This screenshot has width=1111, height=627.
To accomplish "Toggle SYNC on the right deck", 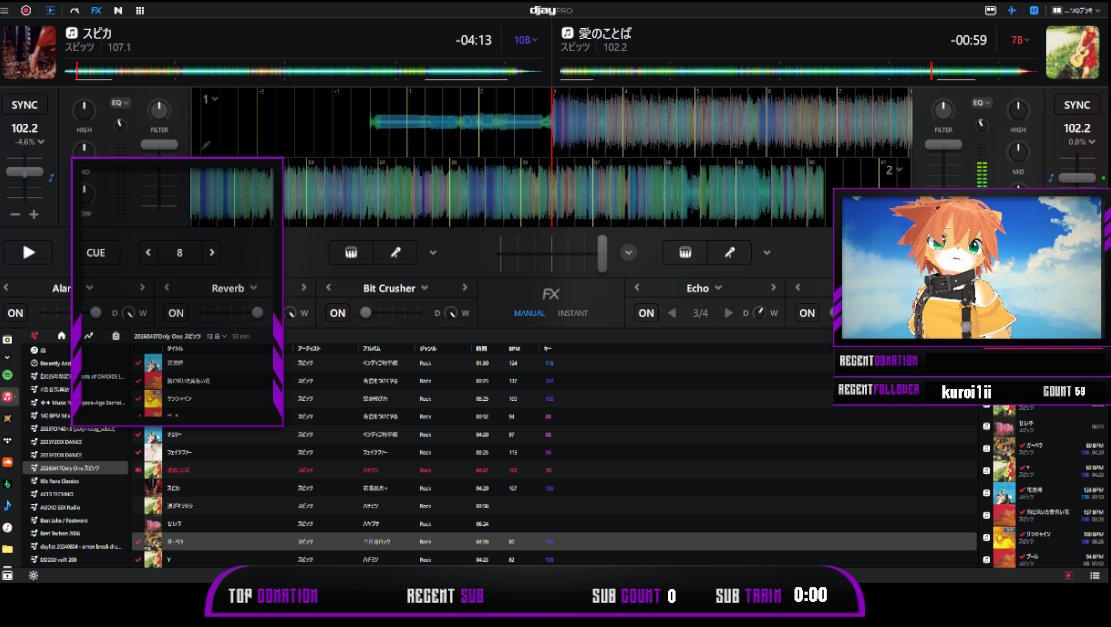I will click(x=1076, y=105).
